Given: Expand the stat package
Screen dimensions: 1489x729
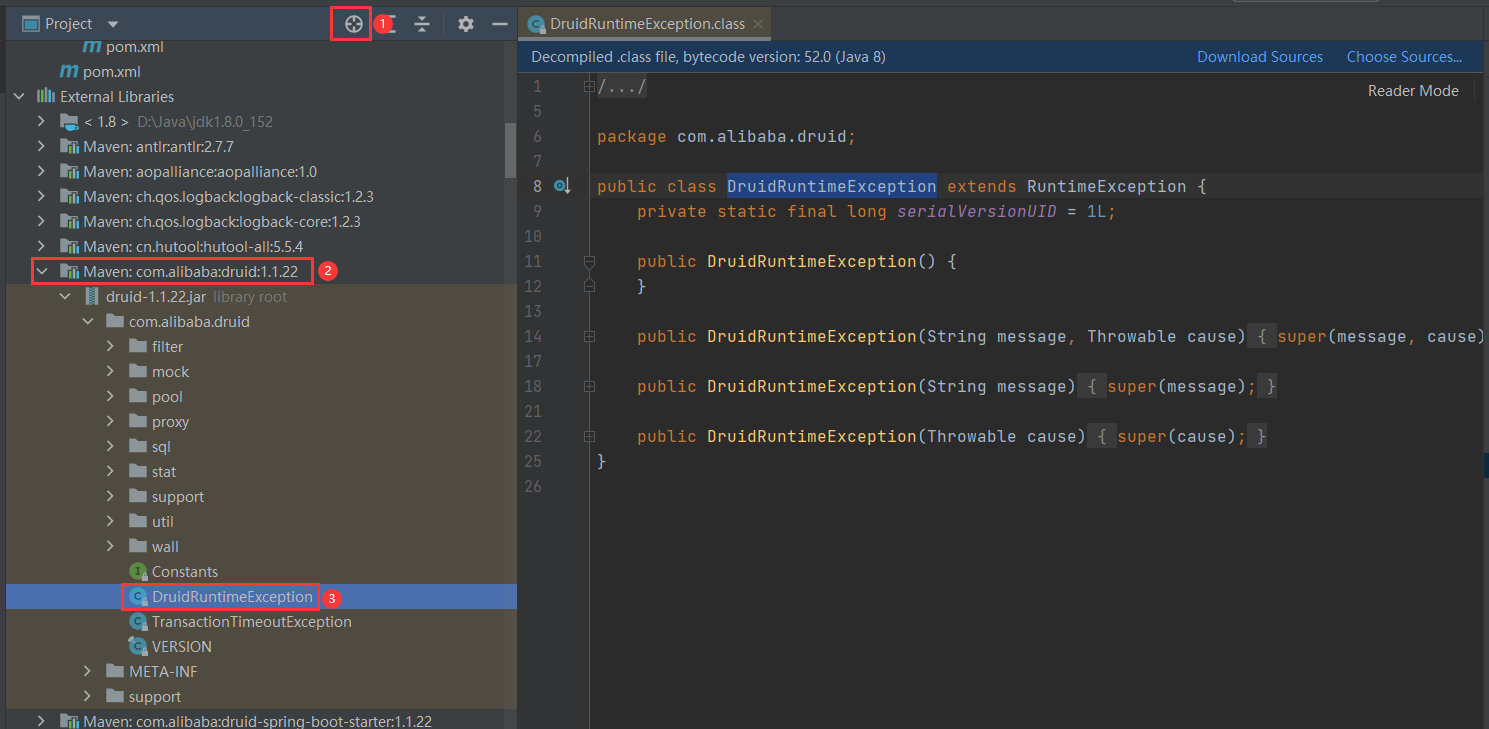Looking at the screenshot, I should click(x=110, y=472).
